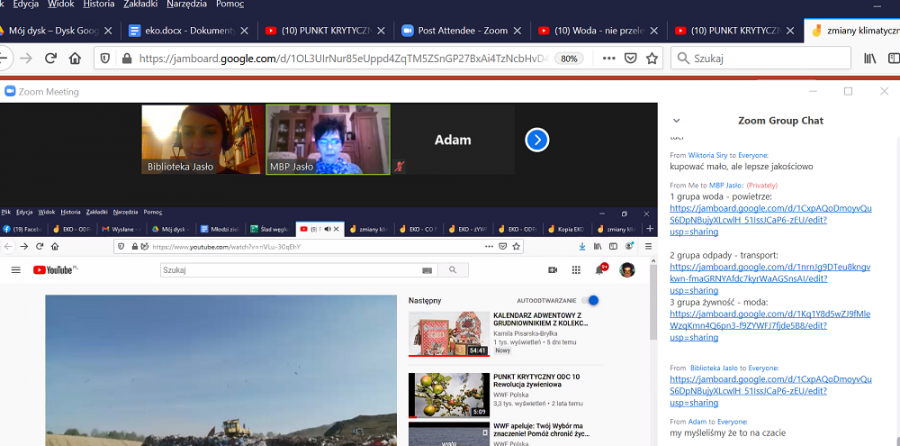Click the Szukaj search box in outer Firefox
Viewport: 900px width, 446px height.
click(x=761, y=58)
